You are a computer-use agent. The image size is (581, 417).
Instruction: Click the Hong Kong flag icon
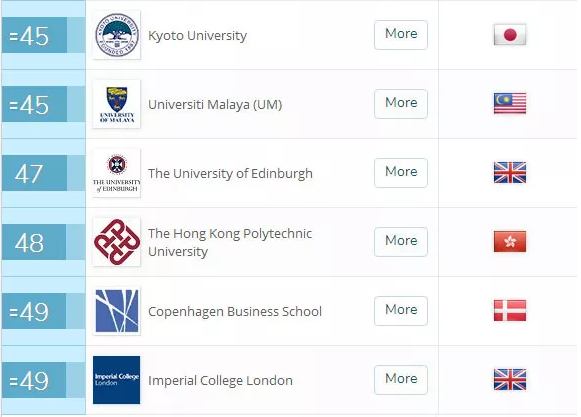pyautogui.click(x=510, y=241)
